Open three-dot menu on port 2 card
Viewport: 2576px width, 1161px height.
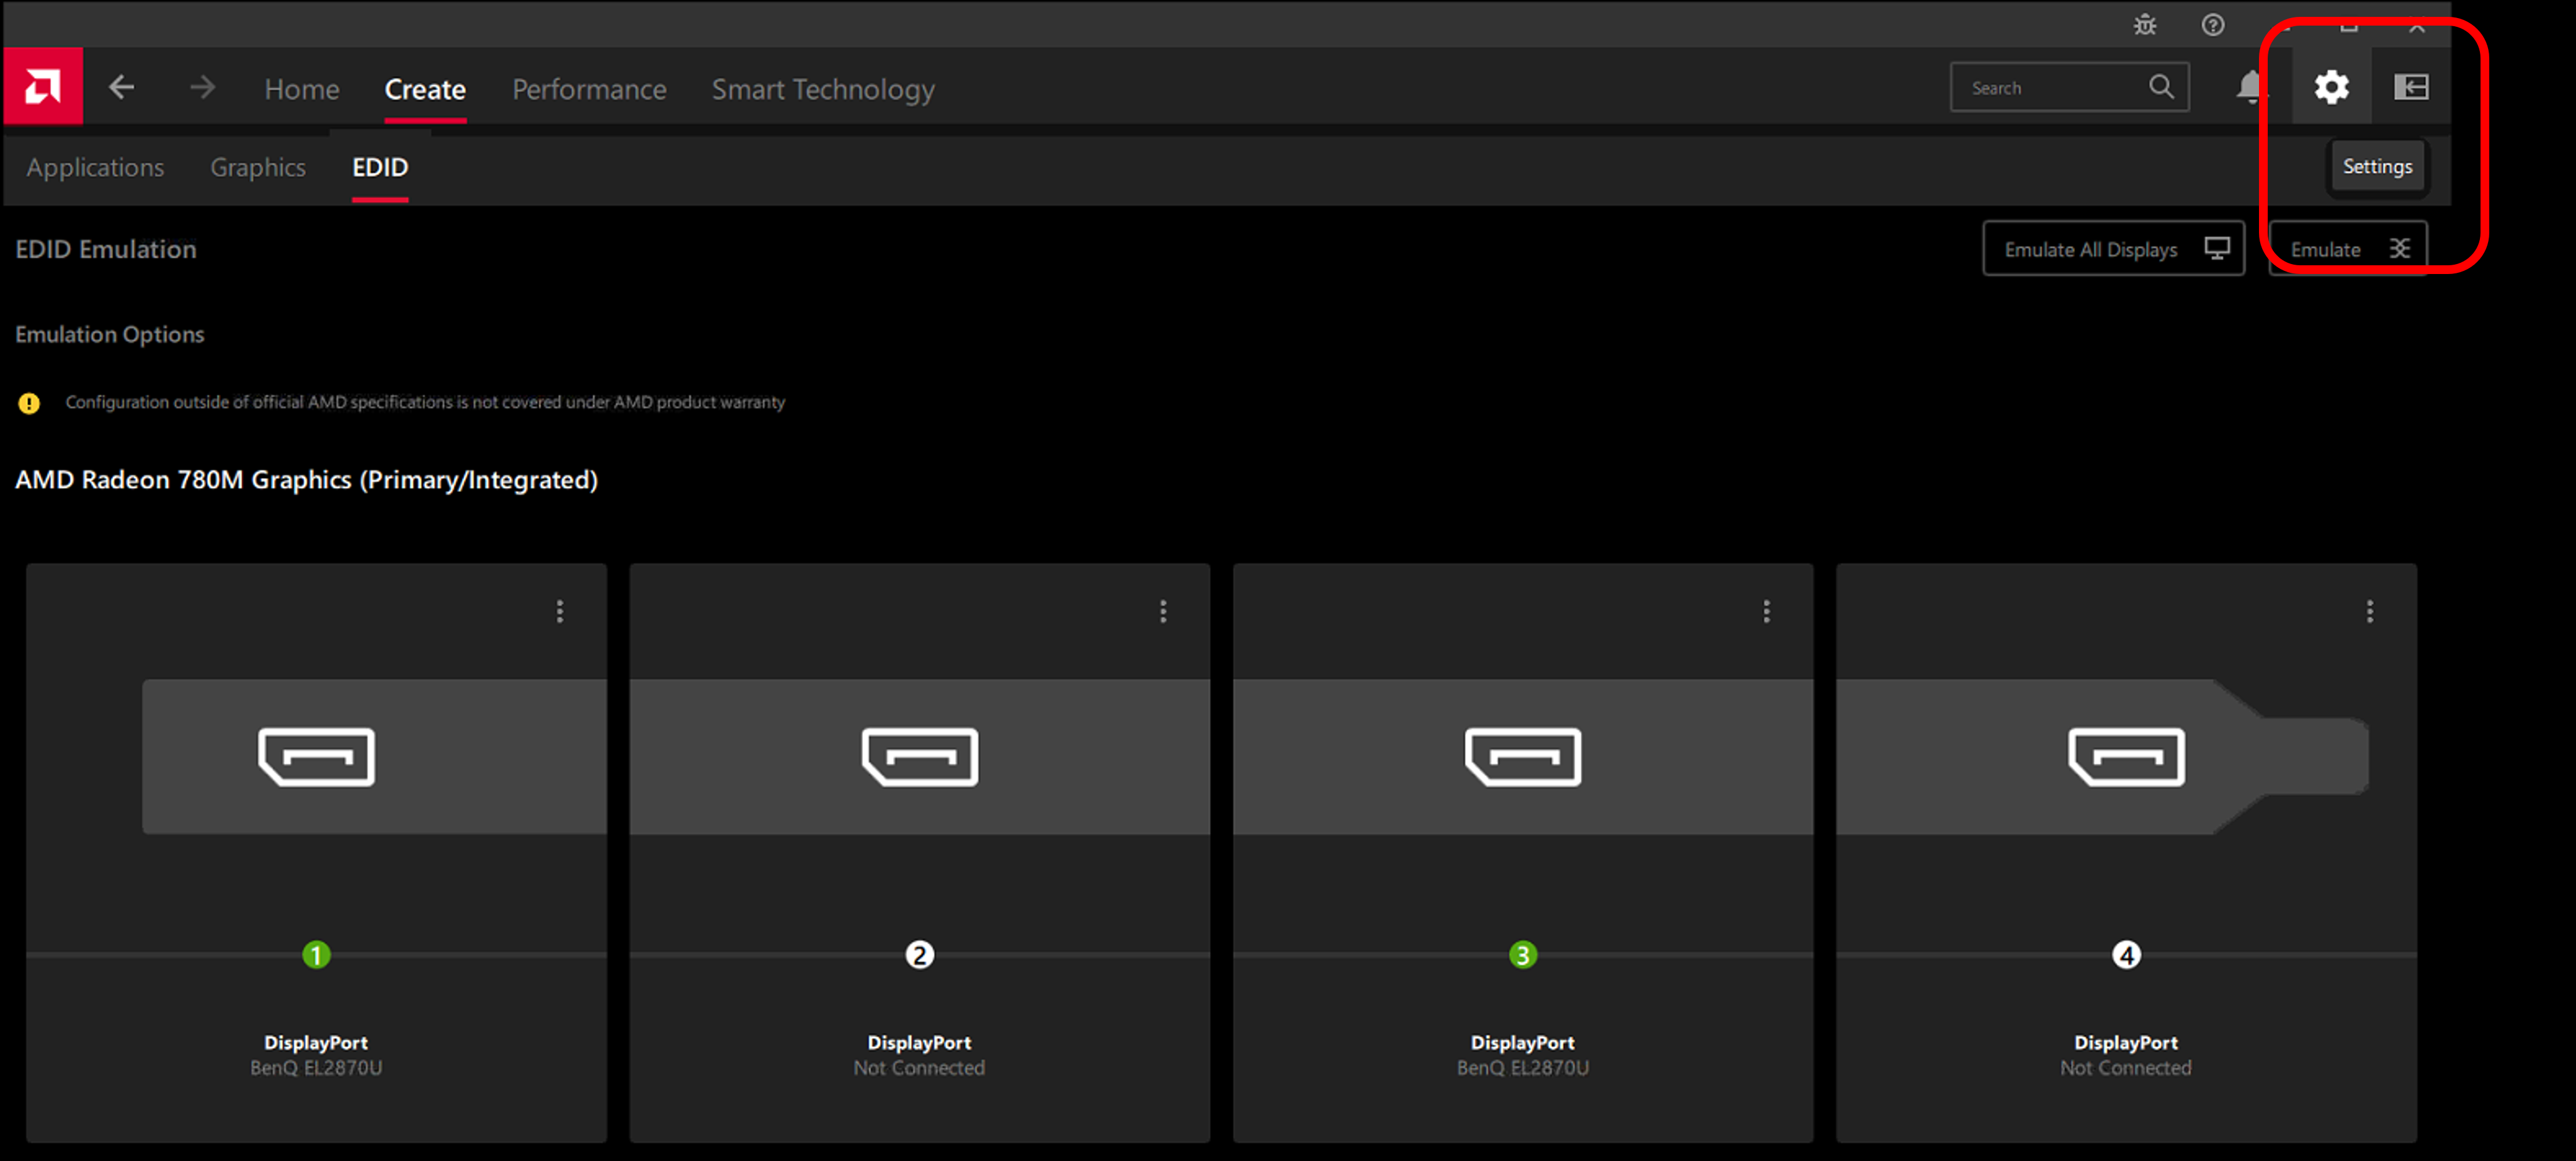tap(1163, 611)
